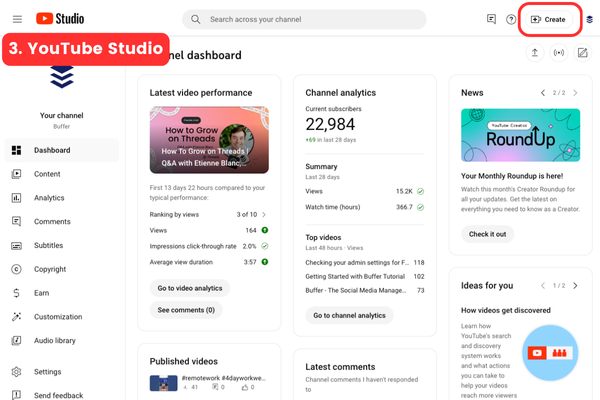Viewport: 600px width, 400px height.
Task: Click the Watch time check icon
Action: (420, 207)
